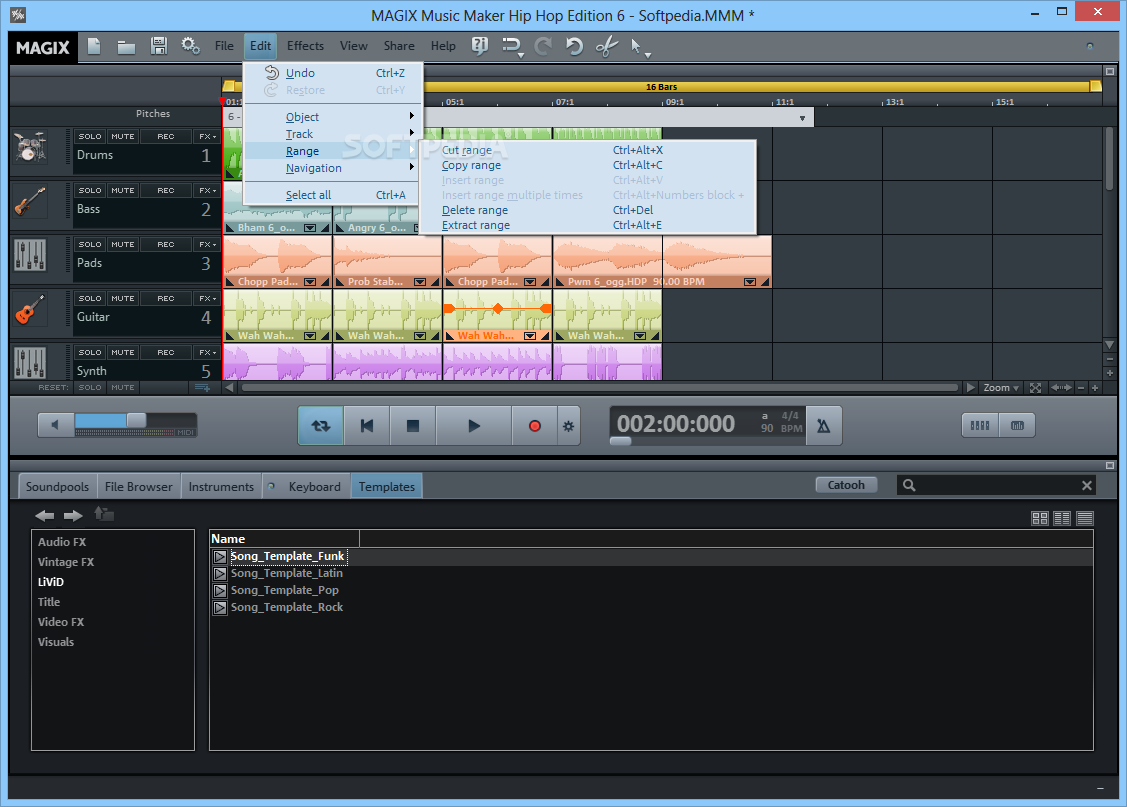Click the master volume slider handle
Screen dimensions: 1127x807
pyautogui.click(x=137, y=420)
